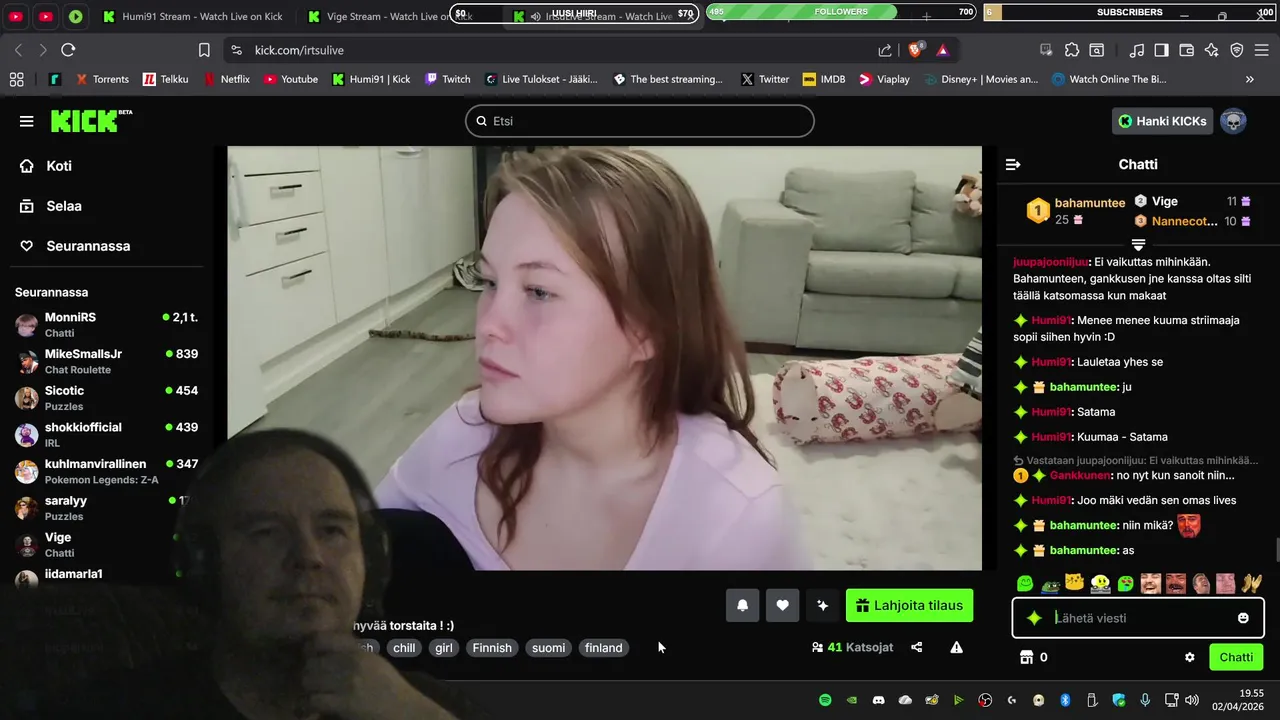Viewport: 1280px width, 720px height.
Task: Open the tab groups grid icon
Action: [16, 79]
